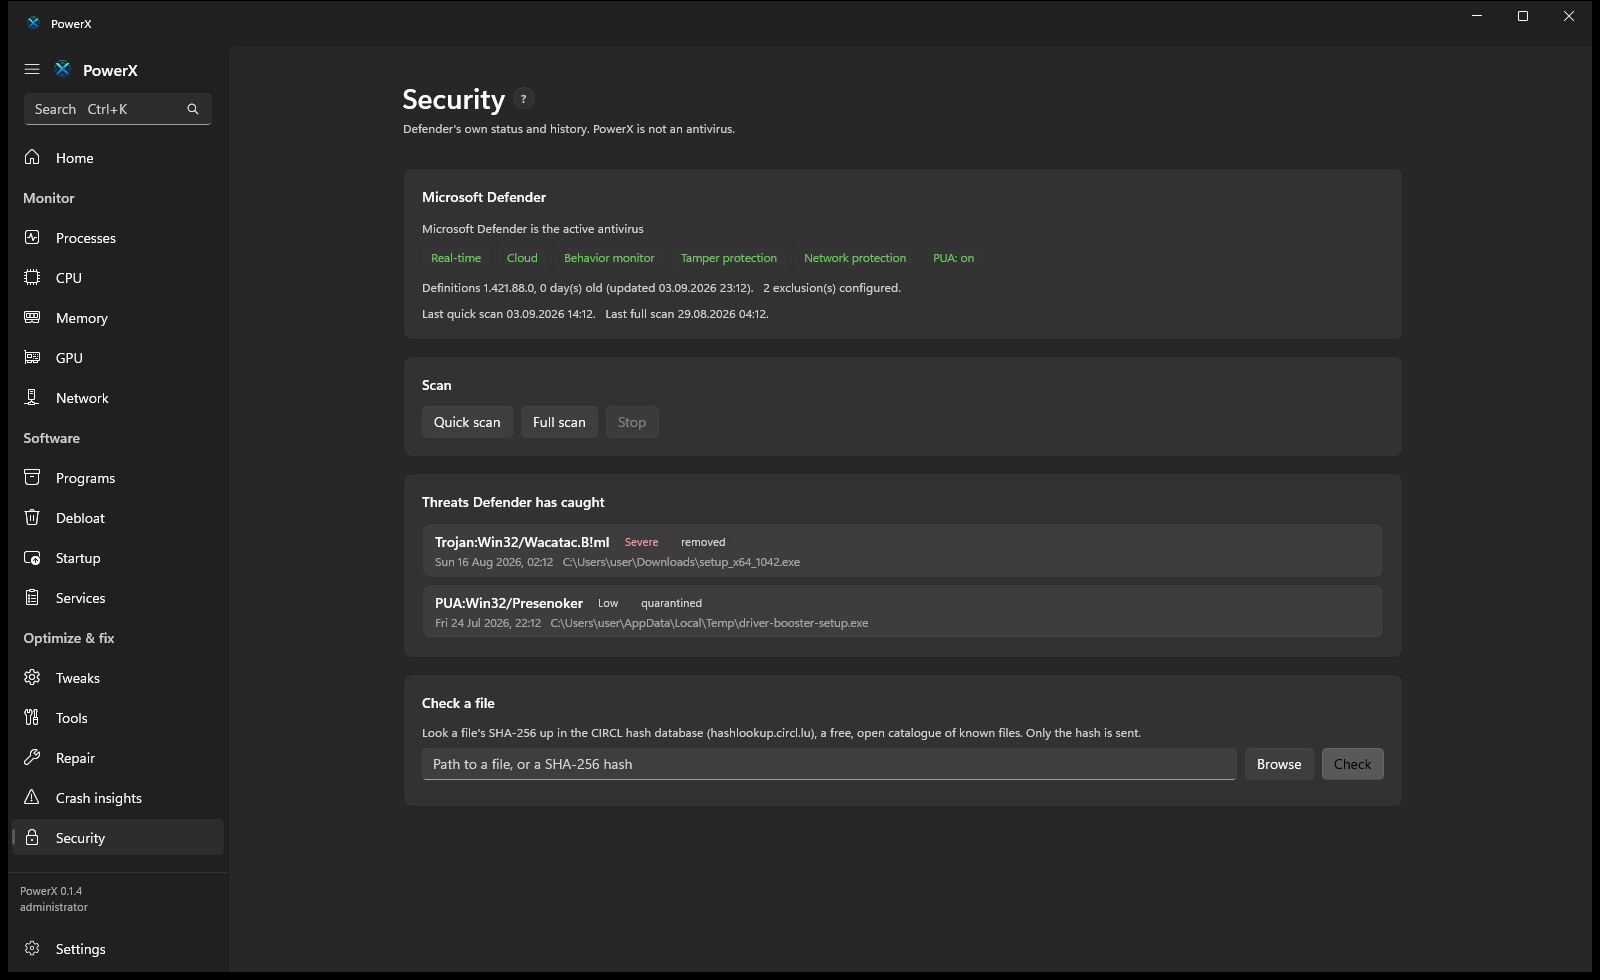Image resolution: width=1600 pixels, height=980 pixels.
Task: Open the Home page icon
Action: 32,157
